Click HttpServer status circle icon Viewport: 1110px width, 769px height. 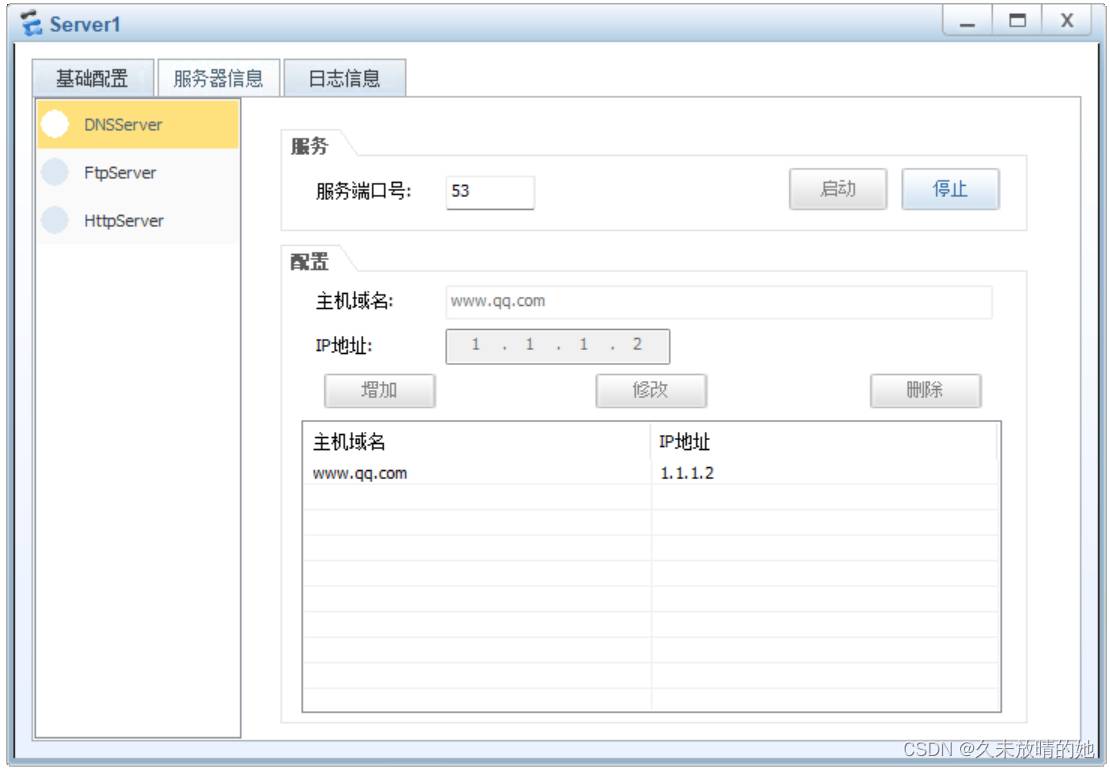[x=55, y=220]
